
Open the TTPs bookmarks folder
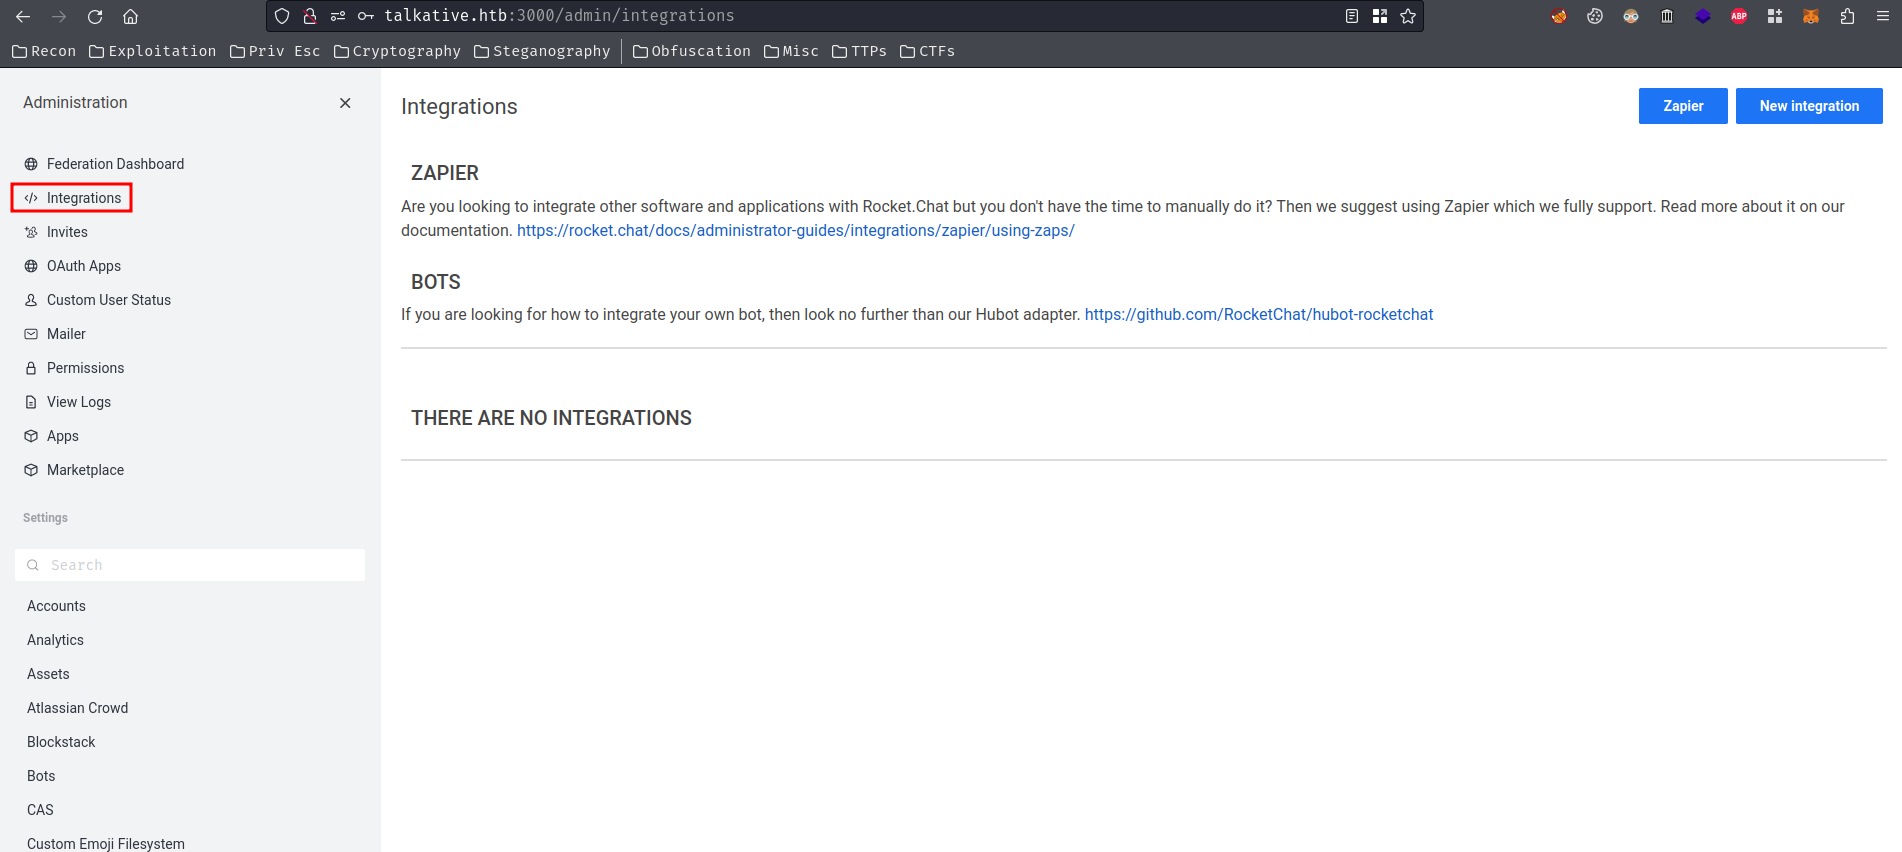coord(859,51)
